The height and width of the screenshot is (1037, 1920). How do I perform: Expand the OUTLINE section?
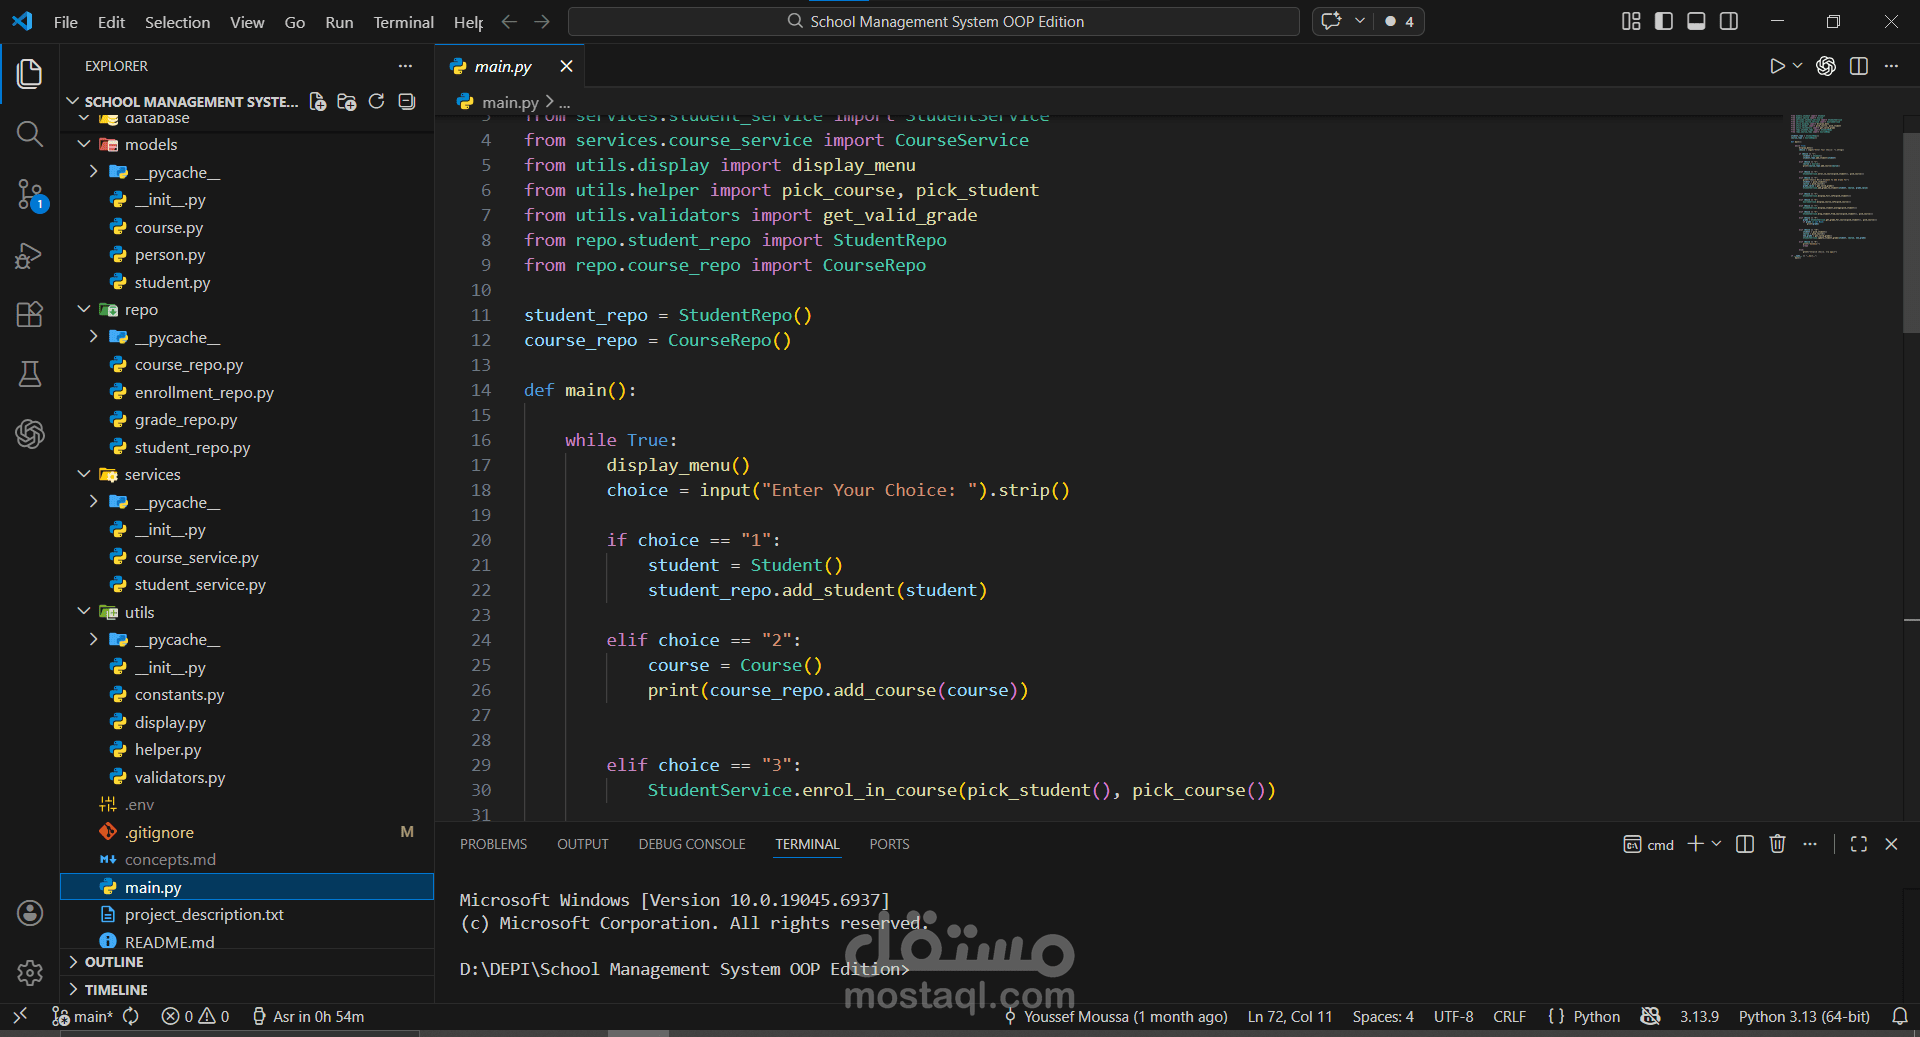coord(115,962)
